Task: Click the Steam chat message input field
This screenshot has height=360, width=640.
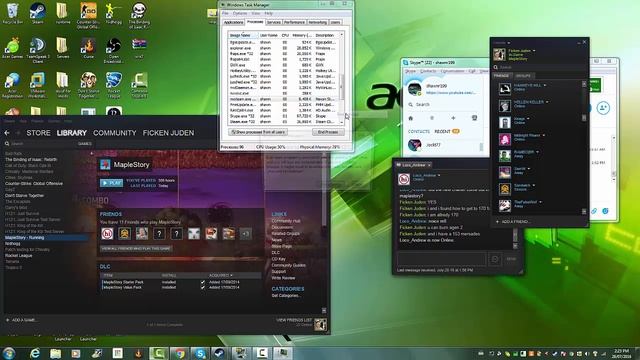Action: [x=442, y=259]
